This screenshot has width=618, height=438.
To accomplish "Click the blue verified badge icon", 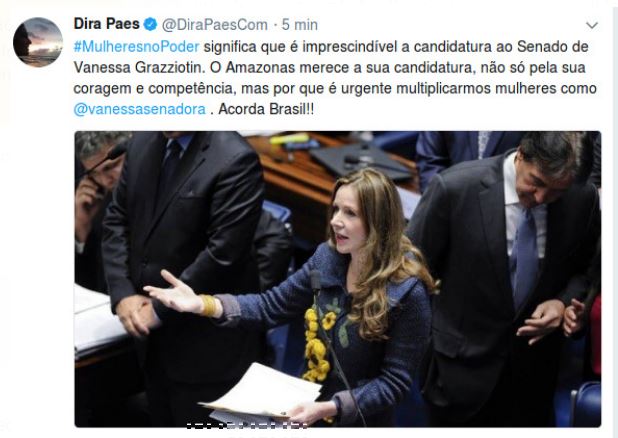I will [x=150, y=24].
